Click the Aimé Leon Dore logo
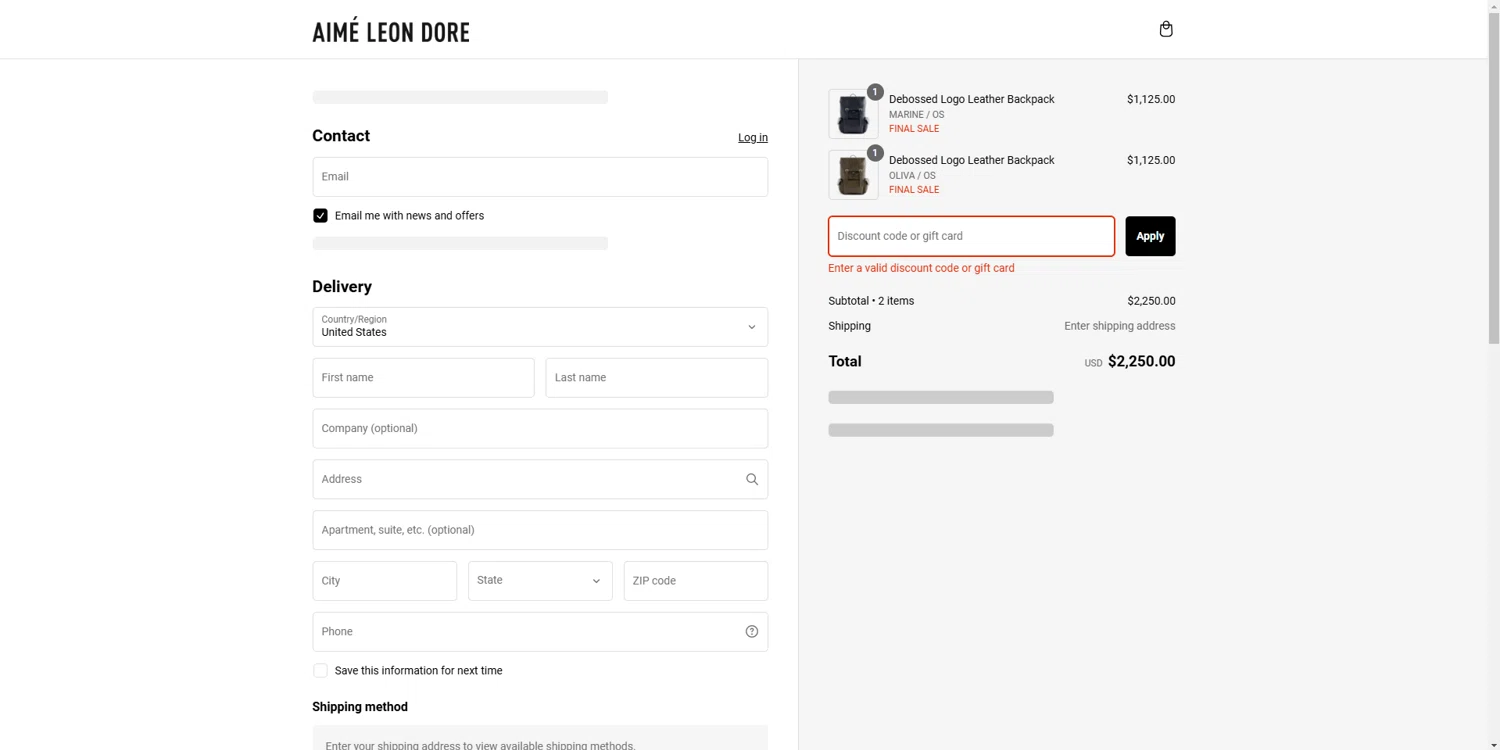 (x=391, y=32)
